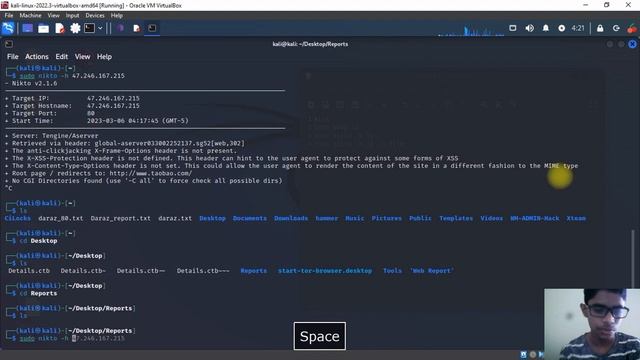The width and height of the screenshot is (640, 360).
Task: Click 'Web Report' directory name
Action: click(x=431, y=271)
